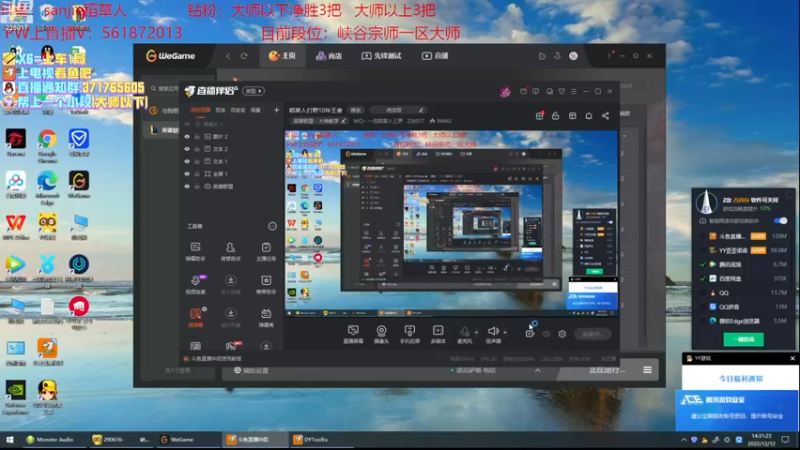
Task: Hide the 文本 1 layer
Action: pyautogui.click(x=187, y=161)
